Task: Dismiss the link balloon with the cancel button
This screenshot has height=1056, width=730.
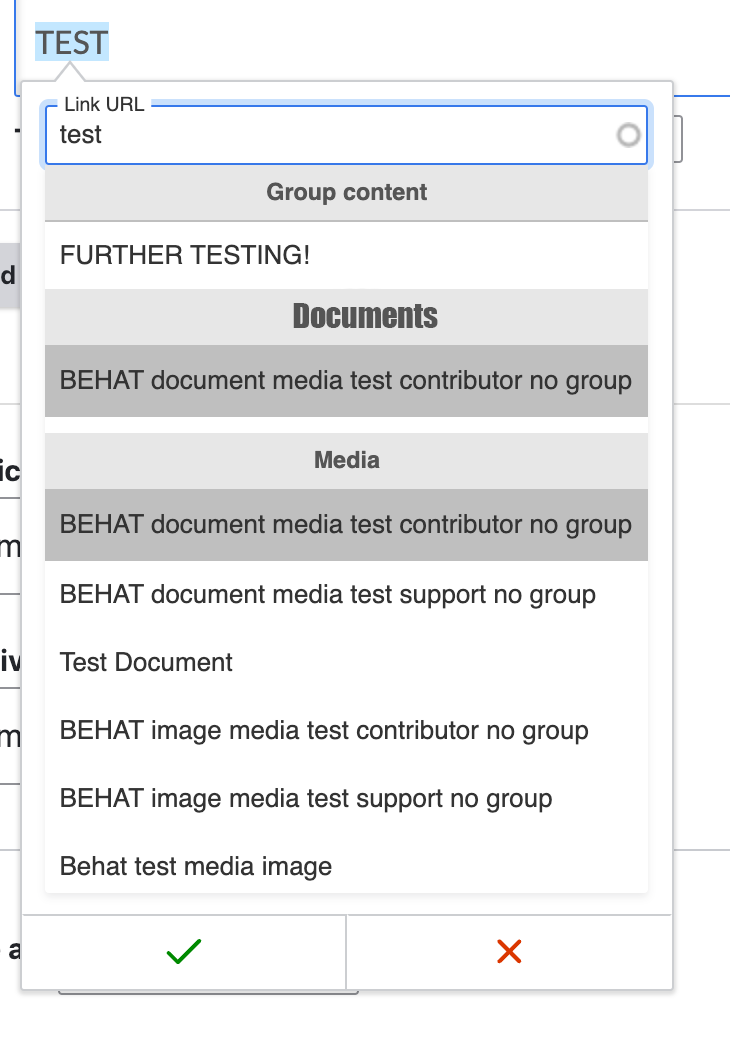Action: click(509, 951)
